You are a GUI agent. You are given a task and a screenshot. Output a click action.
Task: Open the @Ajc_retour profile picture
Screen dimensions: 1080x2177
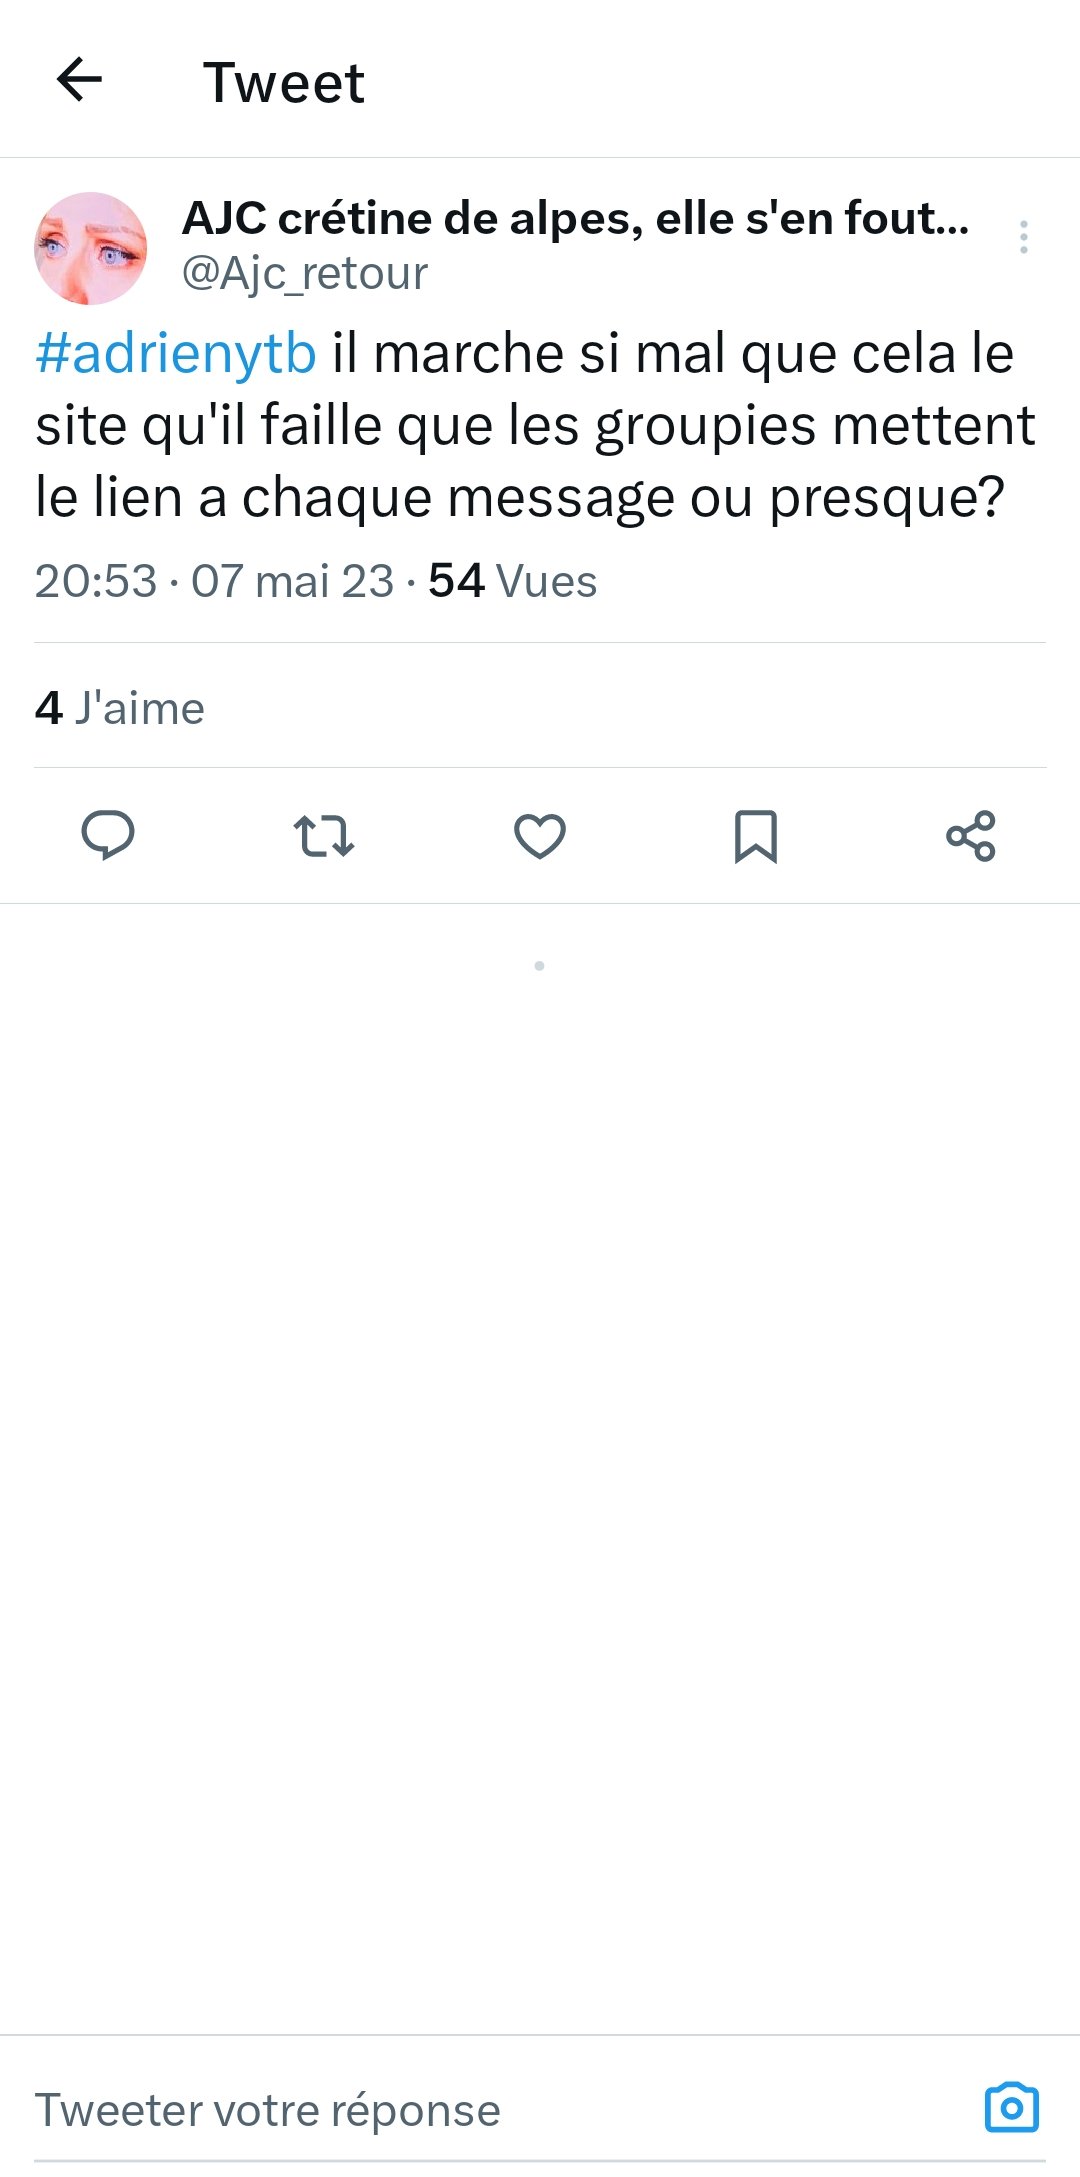coord(91,248)
